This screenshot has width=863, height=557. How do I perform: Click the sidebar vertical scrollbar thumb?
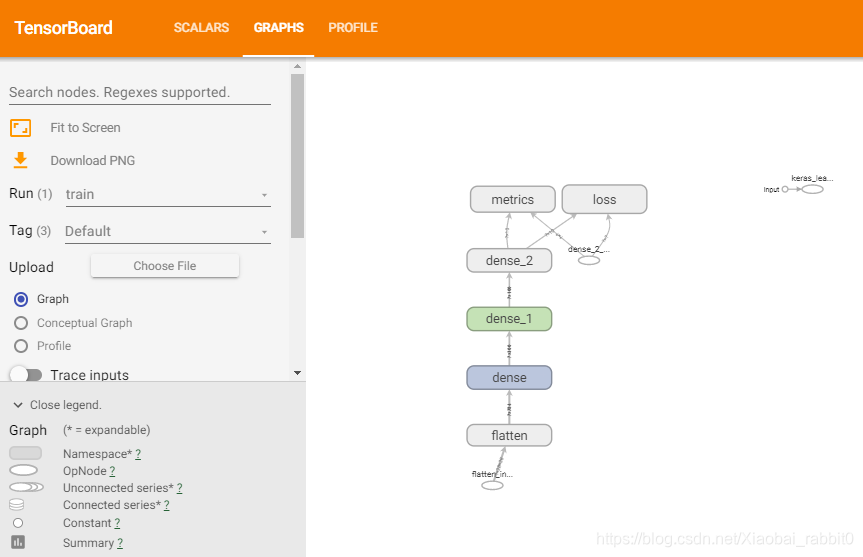pos(297,156)
